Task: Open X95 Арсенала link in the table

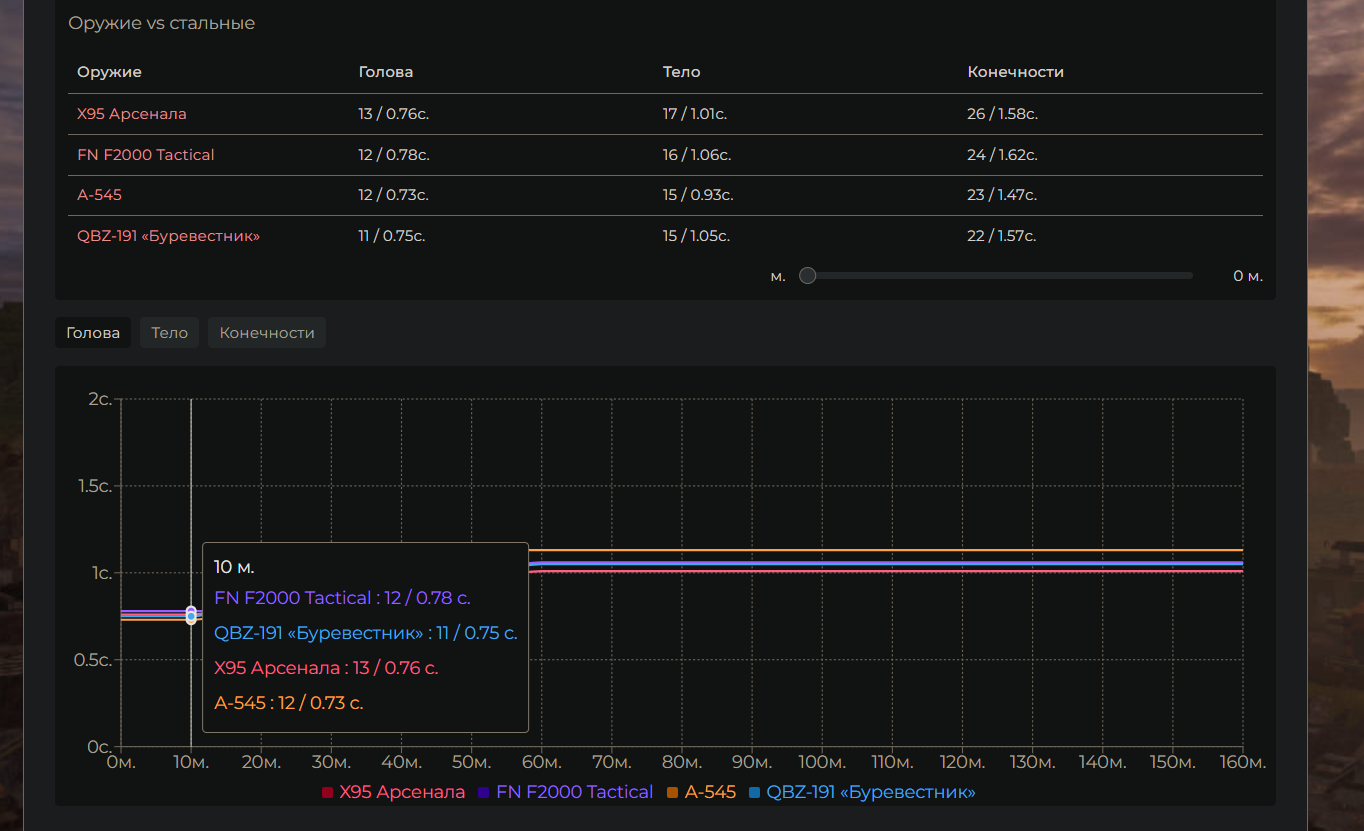Action: (132, 114)
